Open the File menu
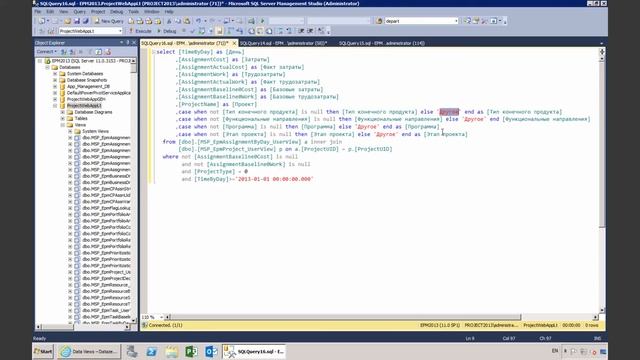The image size is (640, 360). coord(38,12)
